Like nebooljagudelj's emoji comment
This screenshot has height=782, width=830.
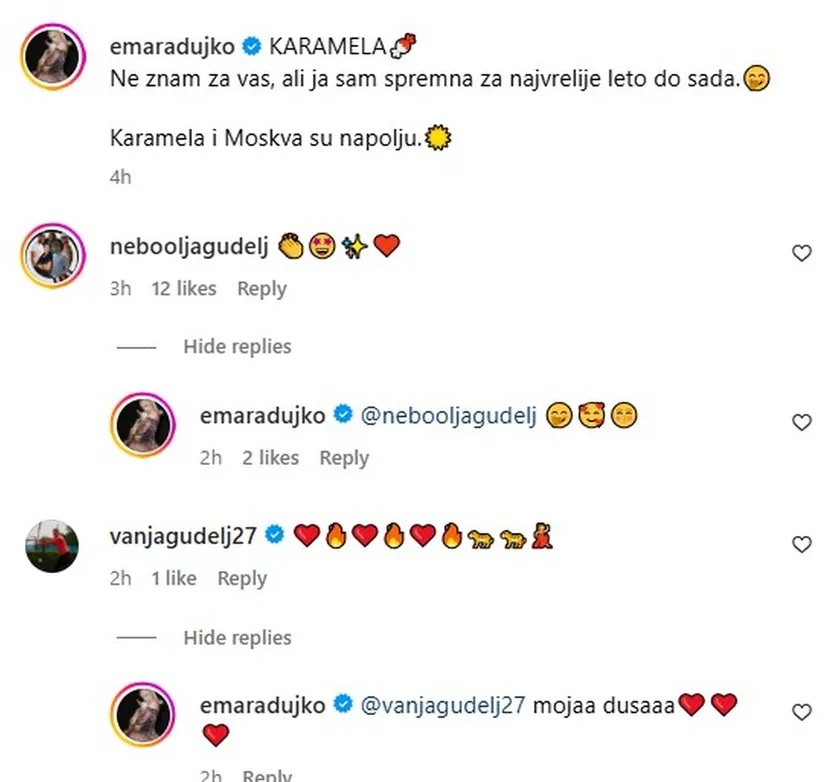[x=801, y=253]
